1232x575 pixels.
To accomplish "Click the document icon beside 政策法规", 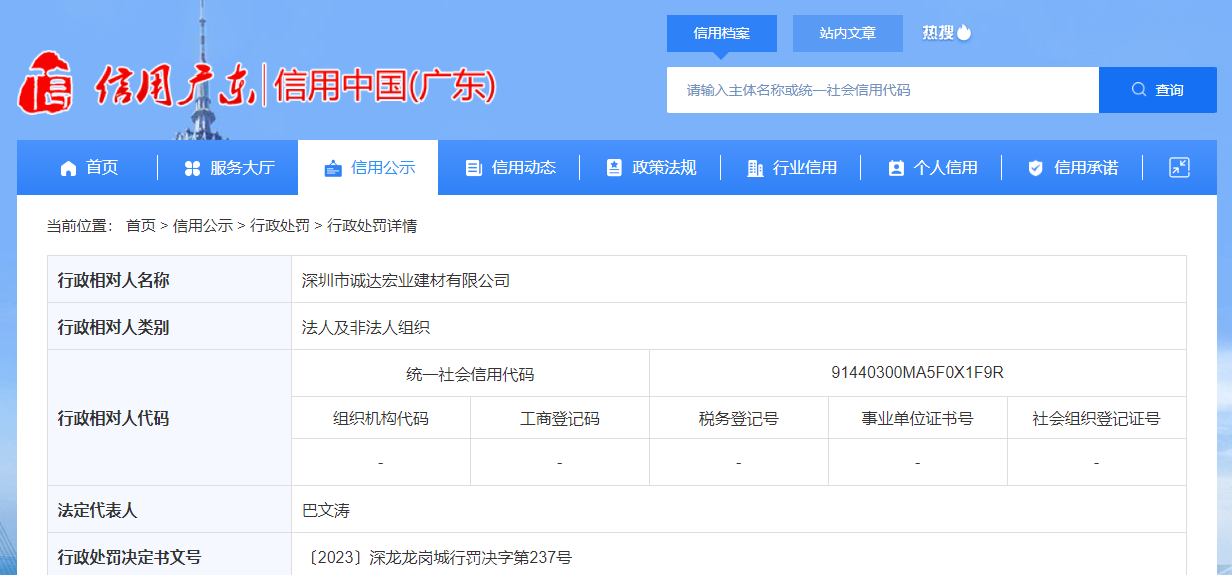I will click(x=614, y=168).
